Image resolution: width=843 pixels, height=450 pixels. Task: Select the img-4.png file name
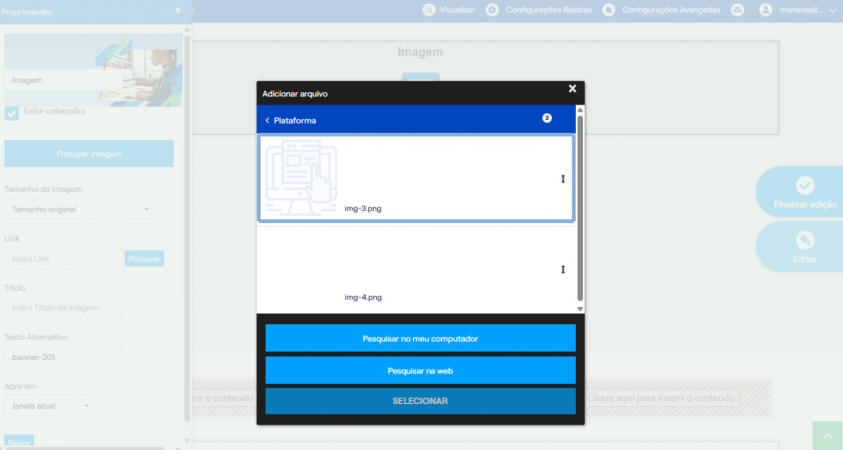tap(363, 297)
